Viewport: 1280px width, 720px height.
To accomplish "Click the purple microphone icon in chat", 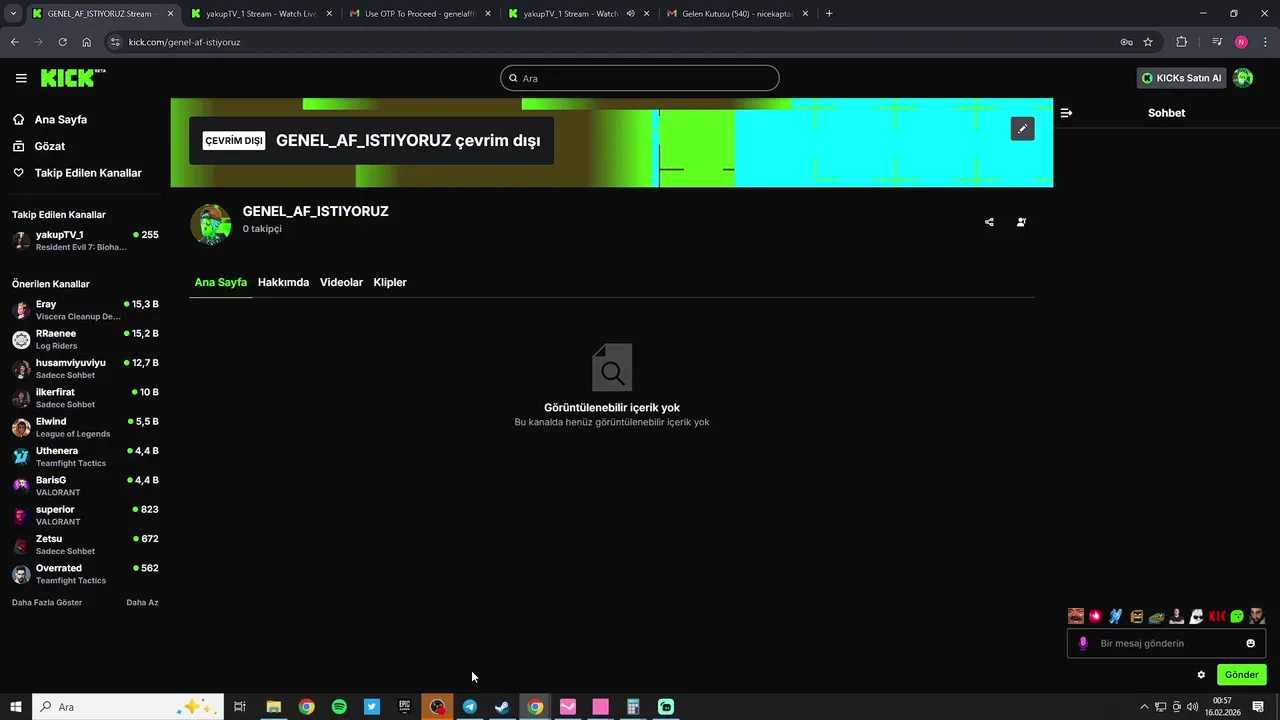I will pos(1083,643).
